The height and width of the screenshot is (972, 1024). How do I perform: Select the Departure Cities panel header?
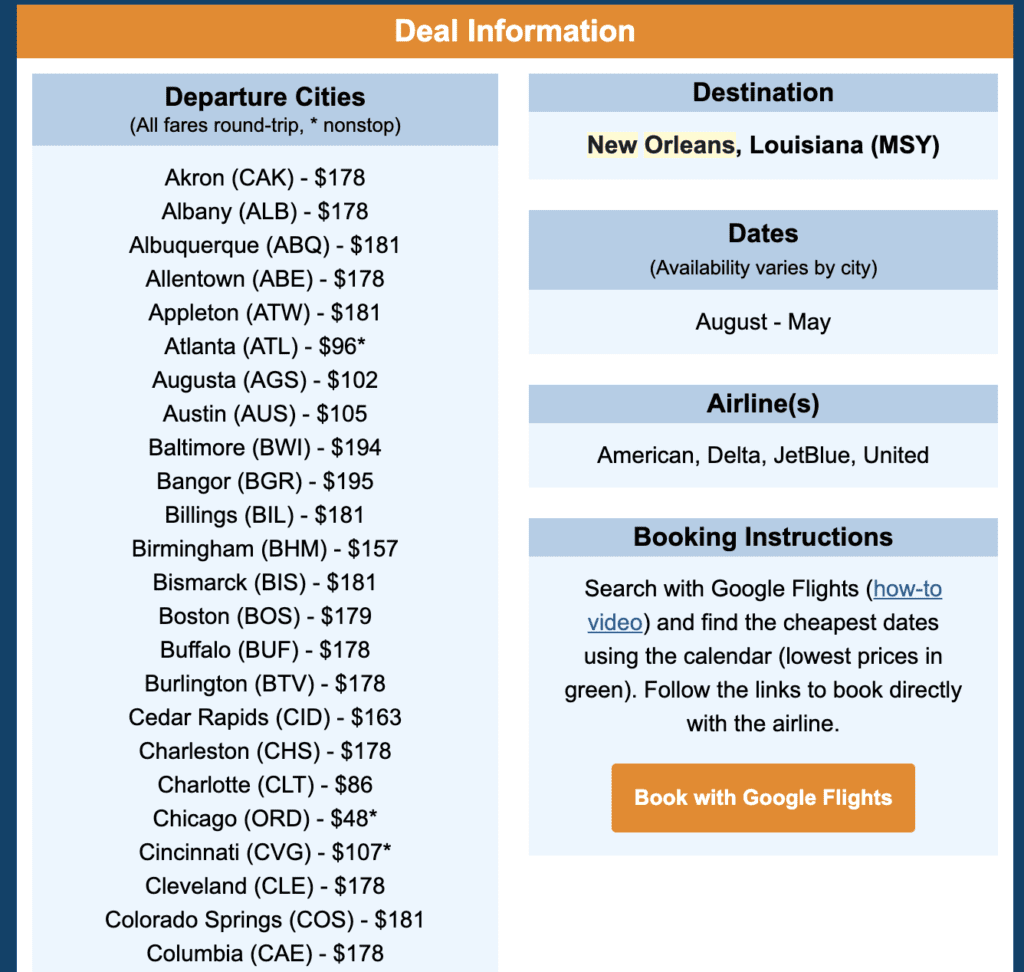click(x=264, y=97)
